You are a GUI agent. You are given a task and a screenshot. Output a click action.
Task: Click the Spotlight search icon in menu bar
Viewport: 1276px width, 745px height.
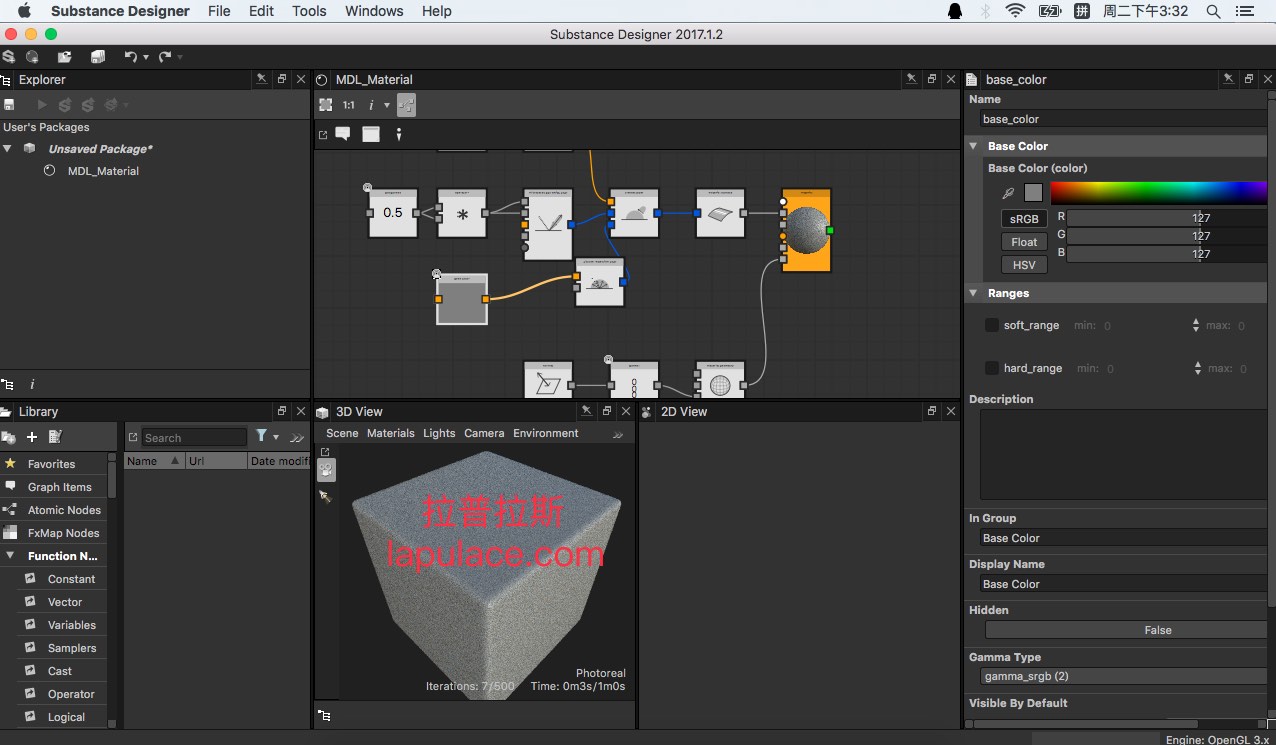click(1213, 11)
